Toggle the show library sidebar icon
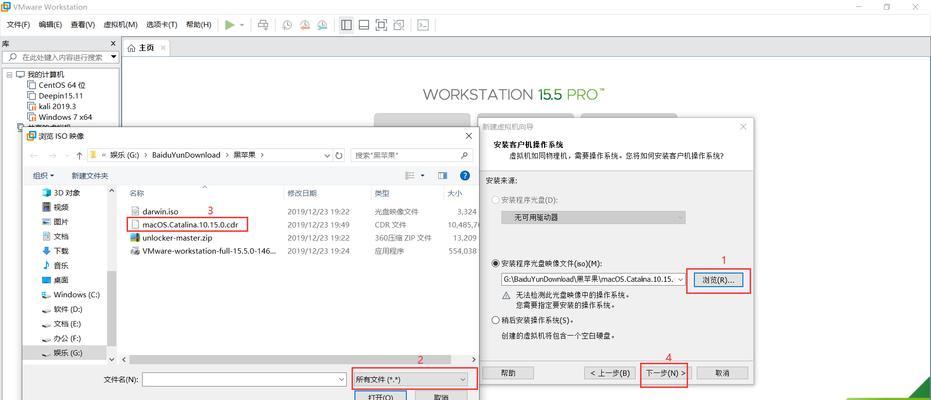 pyautogui.click(x=346, y=24)
